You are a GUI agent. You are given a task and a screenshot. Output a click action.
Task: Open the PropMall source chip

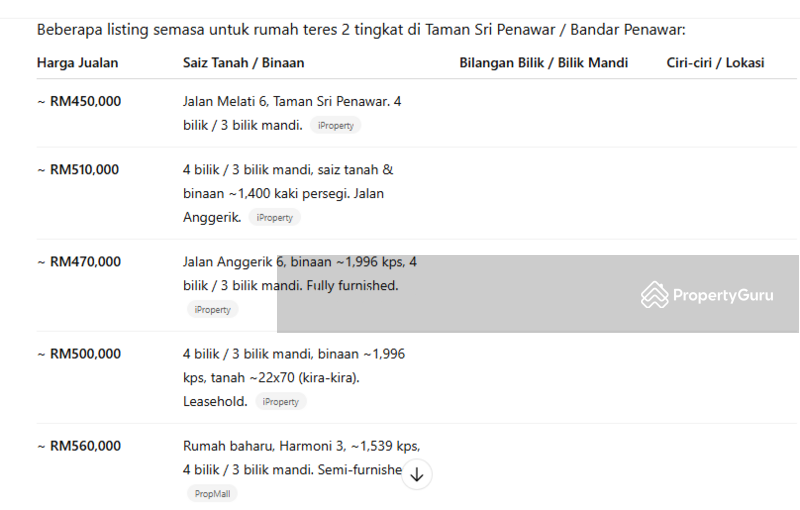tap(212, 494)
